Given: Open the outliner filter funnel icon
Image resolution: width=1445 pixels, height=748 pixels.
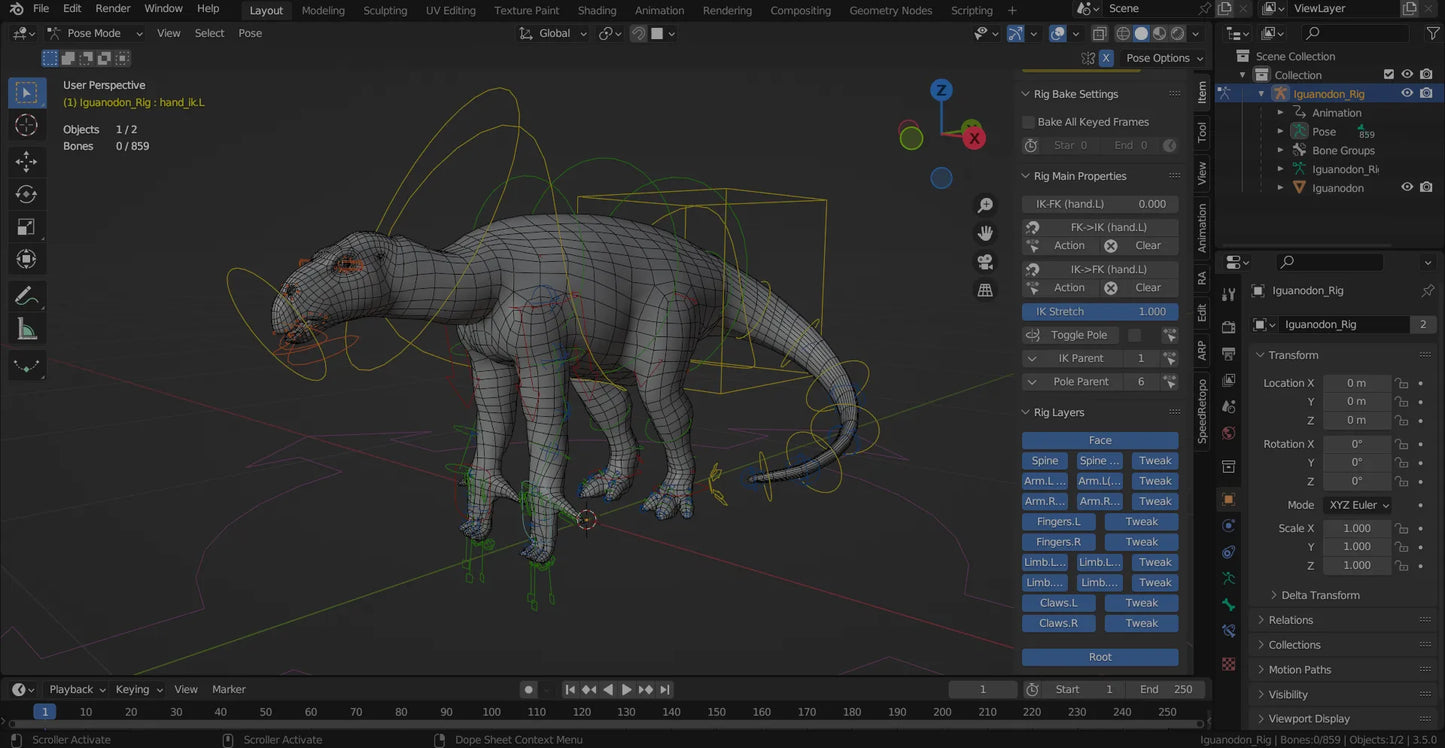Looking at the screenshot, I should pyautogui.click(x=1431, y=33).
